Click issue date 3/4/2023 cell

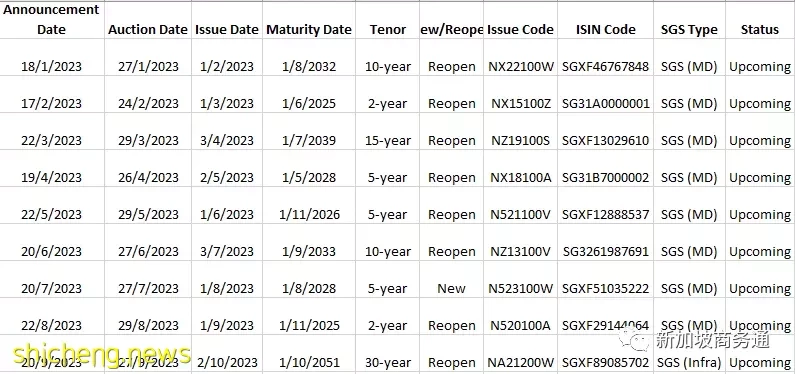[227, 132]
